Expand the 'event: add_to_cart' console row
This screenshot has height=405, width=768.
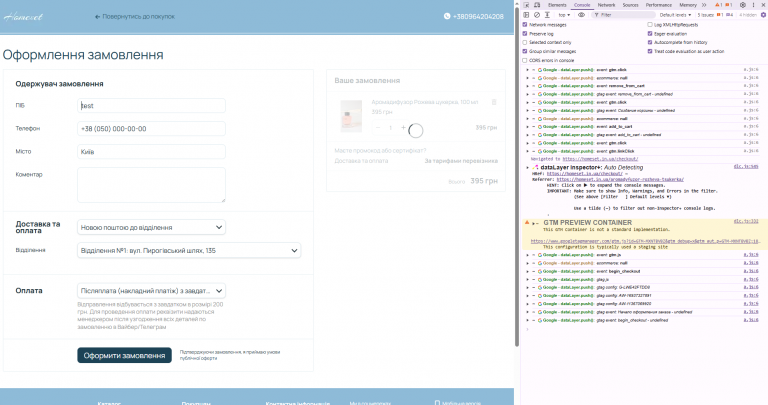528,127
